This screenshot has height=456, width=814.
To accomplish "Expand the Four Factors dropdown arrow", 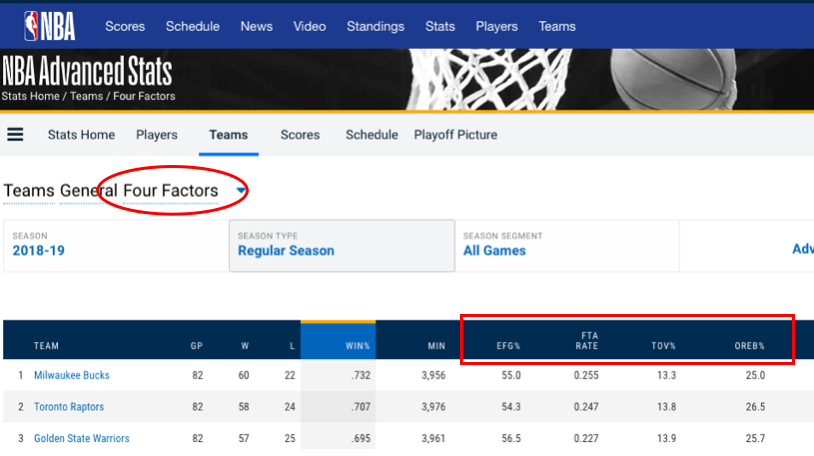I will (241, 190).
